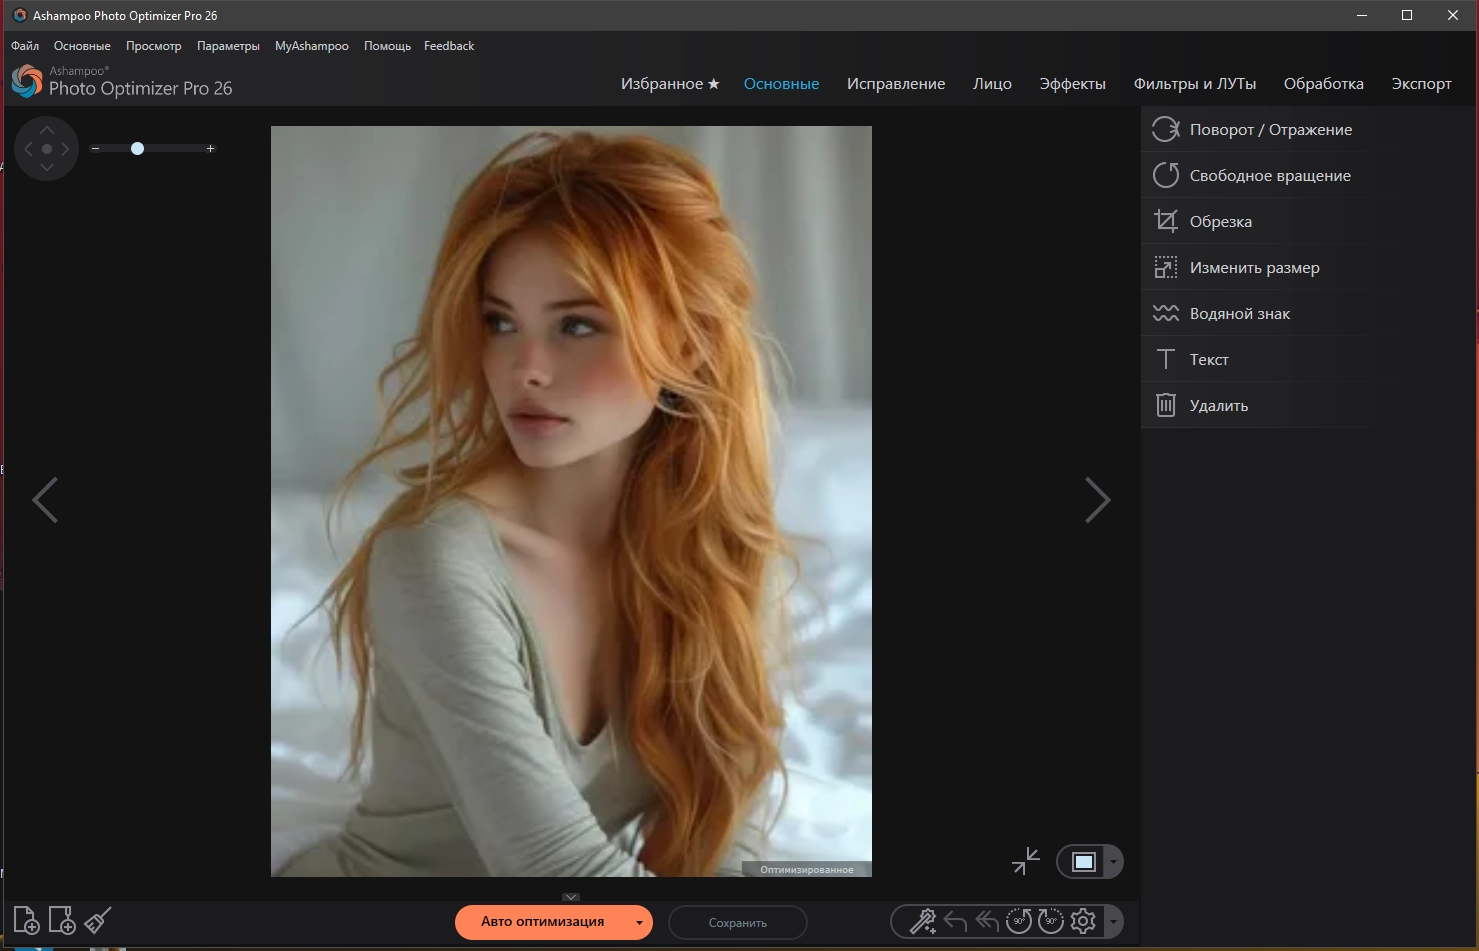The image size is (1479, 951).
Task: Rotate image 90° counterclockwise
Action: coord(1018,921)
